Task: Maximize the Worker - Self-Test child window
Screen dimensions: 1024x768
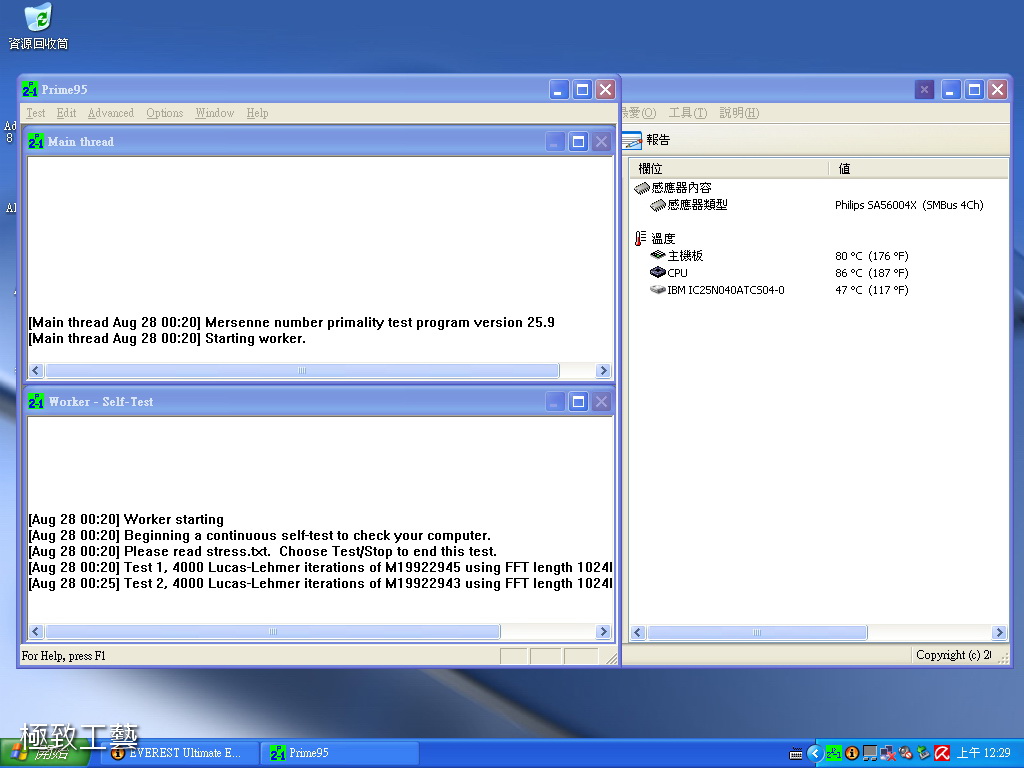Action: pyautogui.click(x=578, y=401)
